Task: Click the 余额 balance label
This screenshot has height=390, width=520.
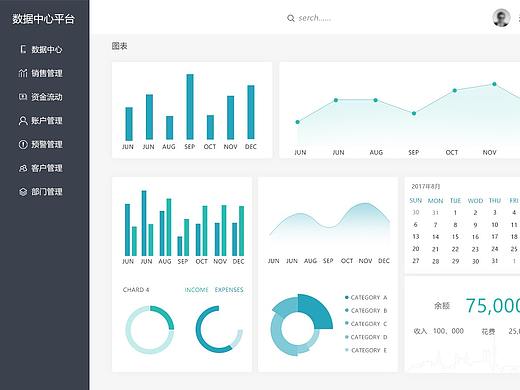Action: coord(442,306)
